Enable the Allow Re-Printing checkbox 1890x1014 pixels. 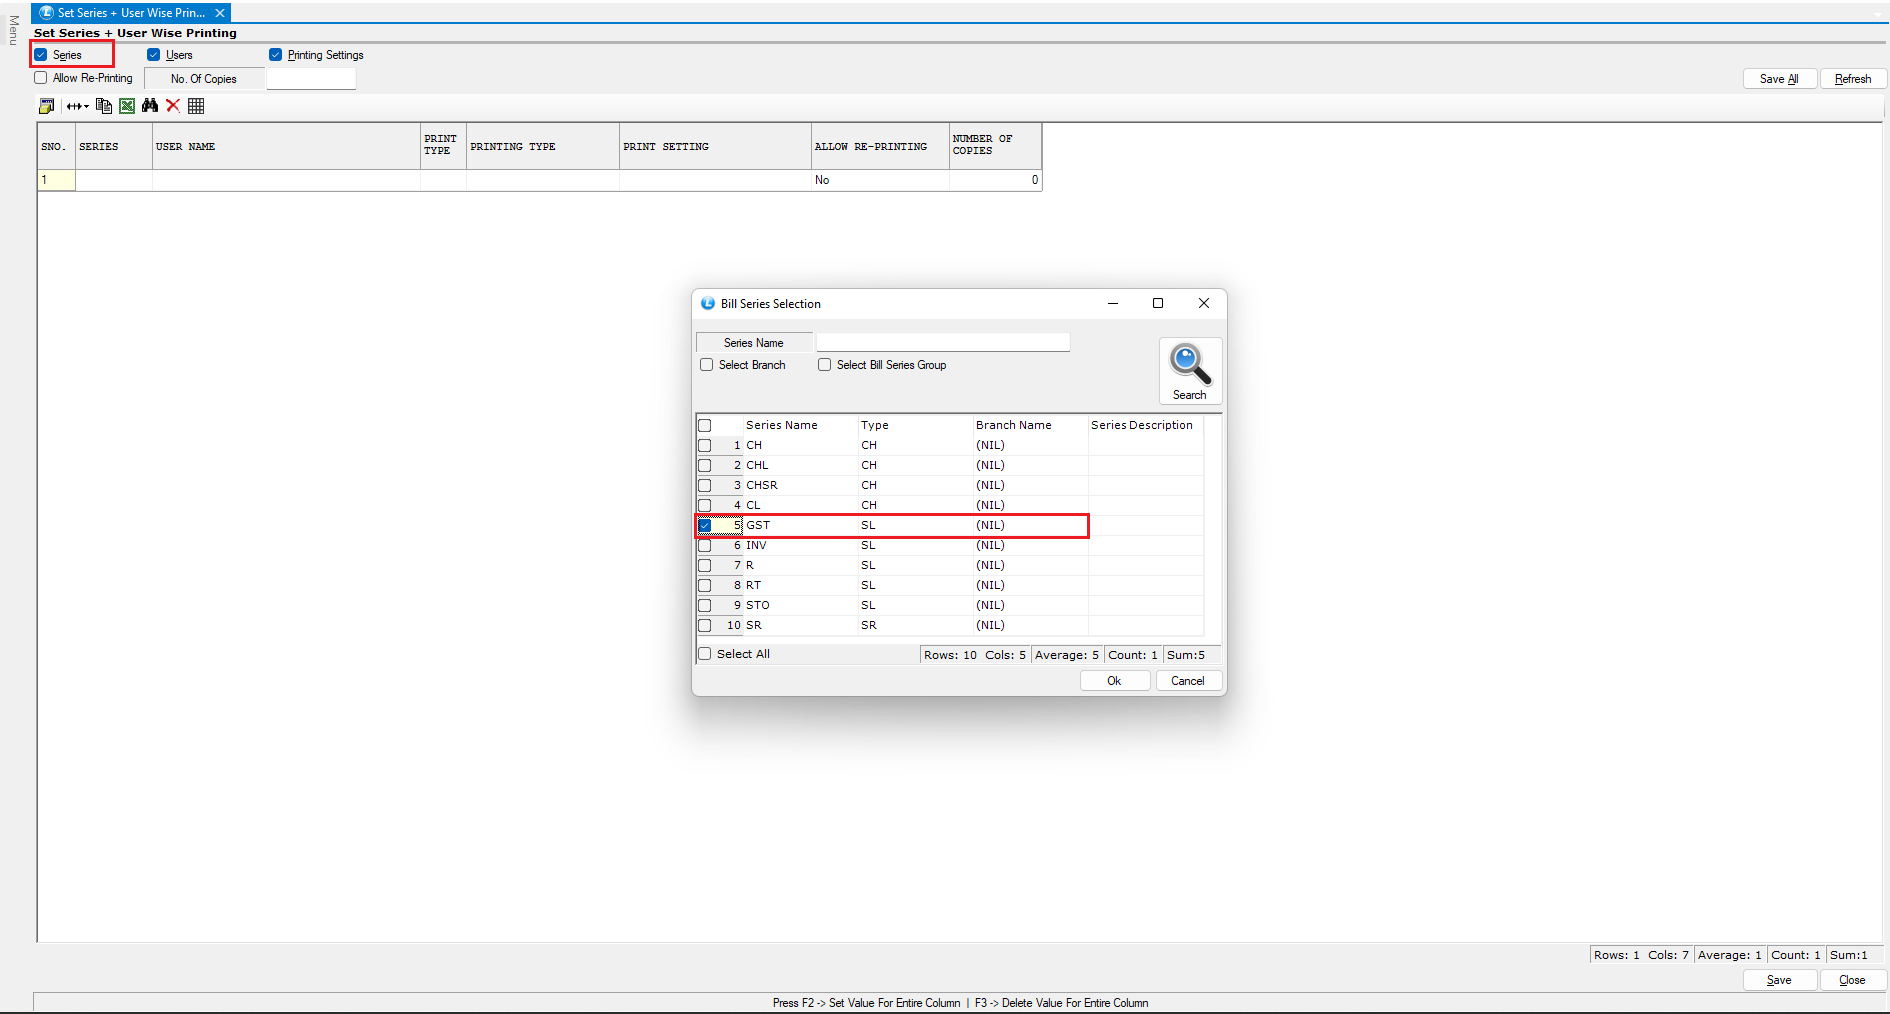41,78
